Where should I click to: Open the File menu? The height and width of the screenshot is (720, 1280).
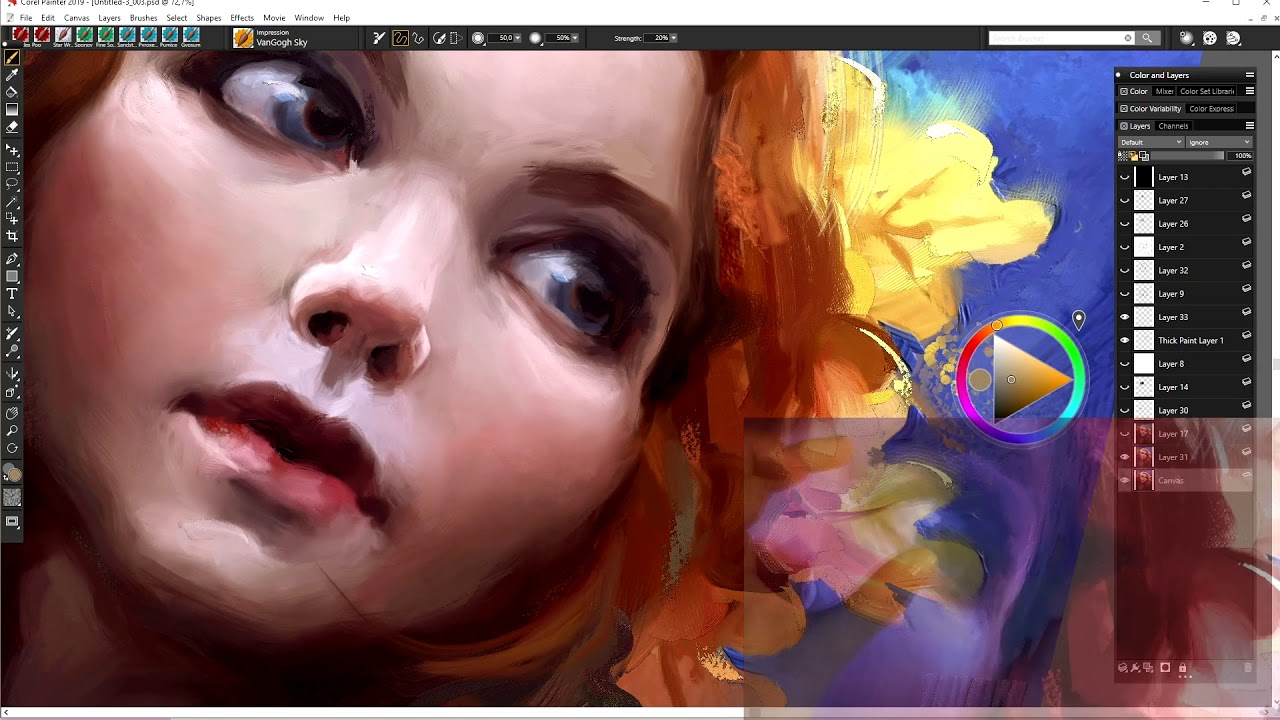point(26,18)
